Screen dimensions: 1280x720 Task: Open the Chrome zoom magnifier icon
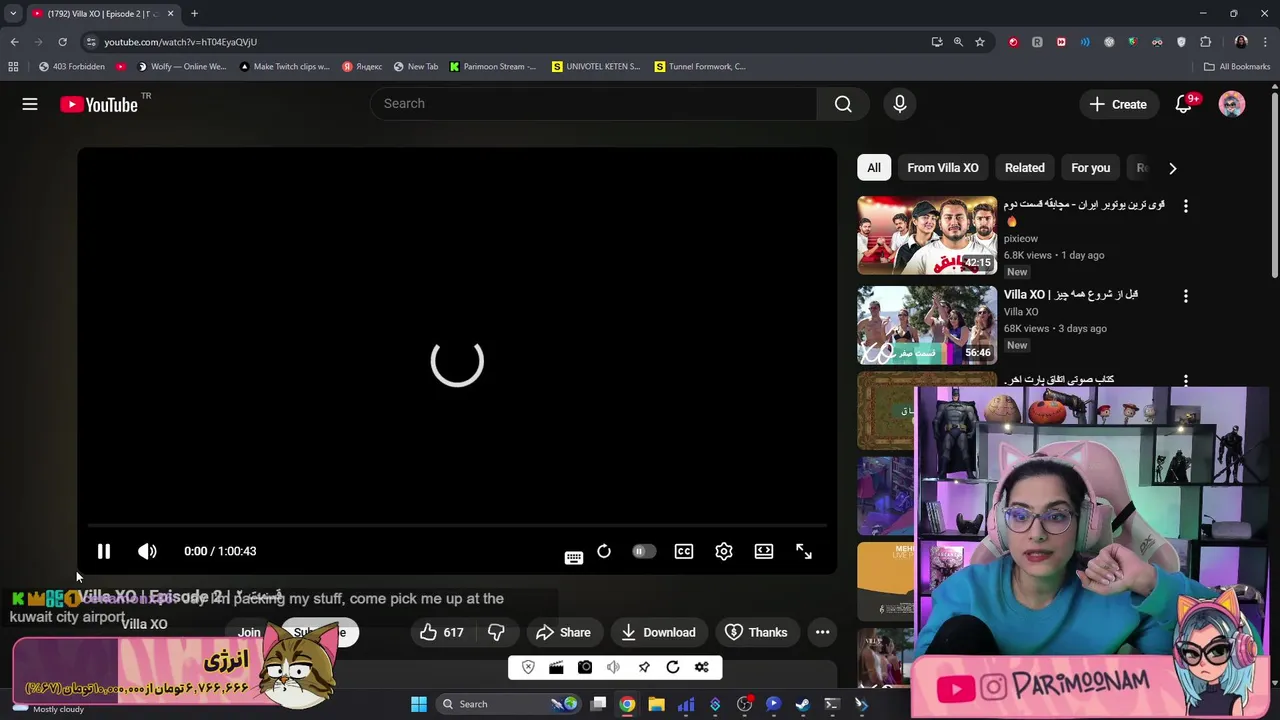[958, 42]
